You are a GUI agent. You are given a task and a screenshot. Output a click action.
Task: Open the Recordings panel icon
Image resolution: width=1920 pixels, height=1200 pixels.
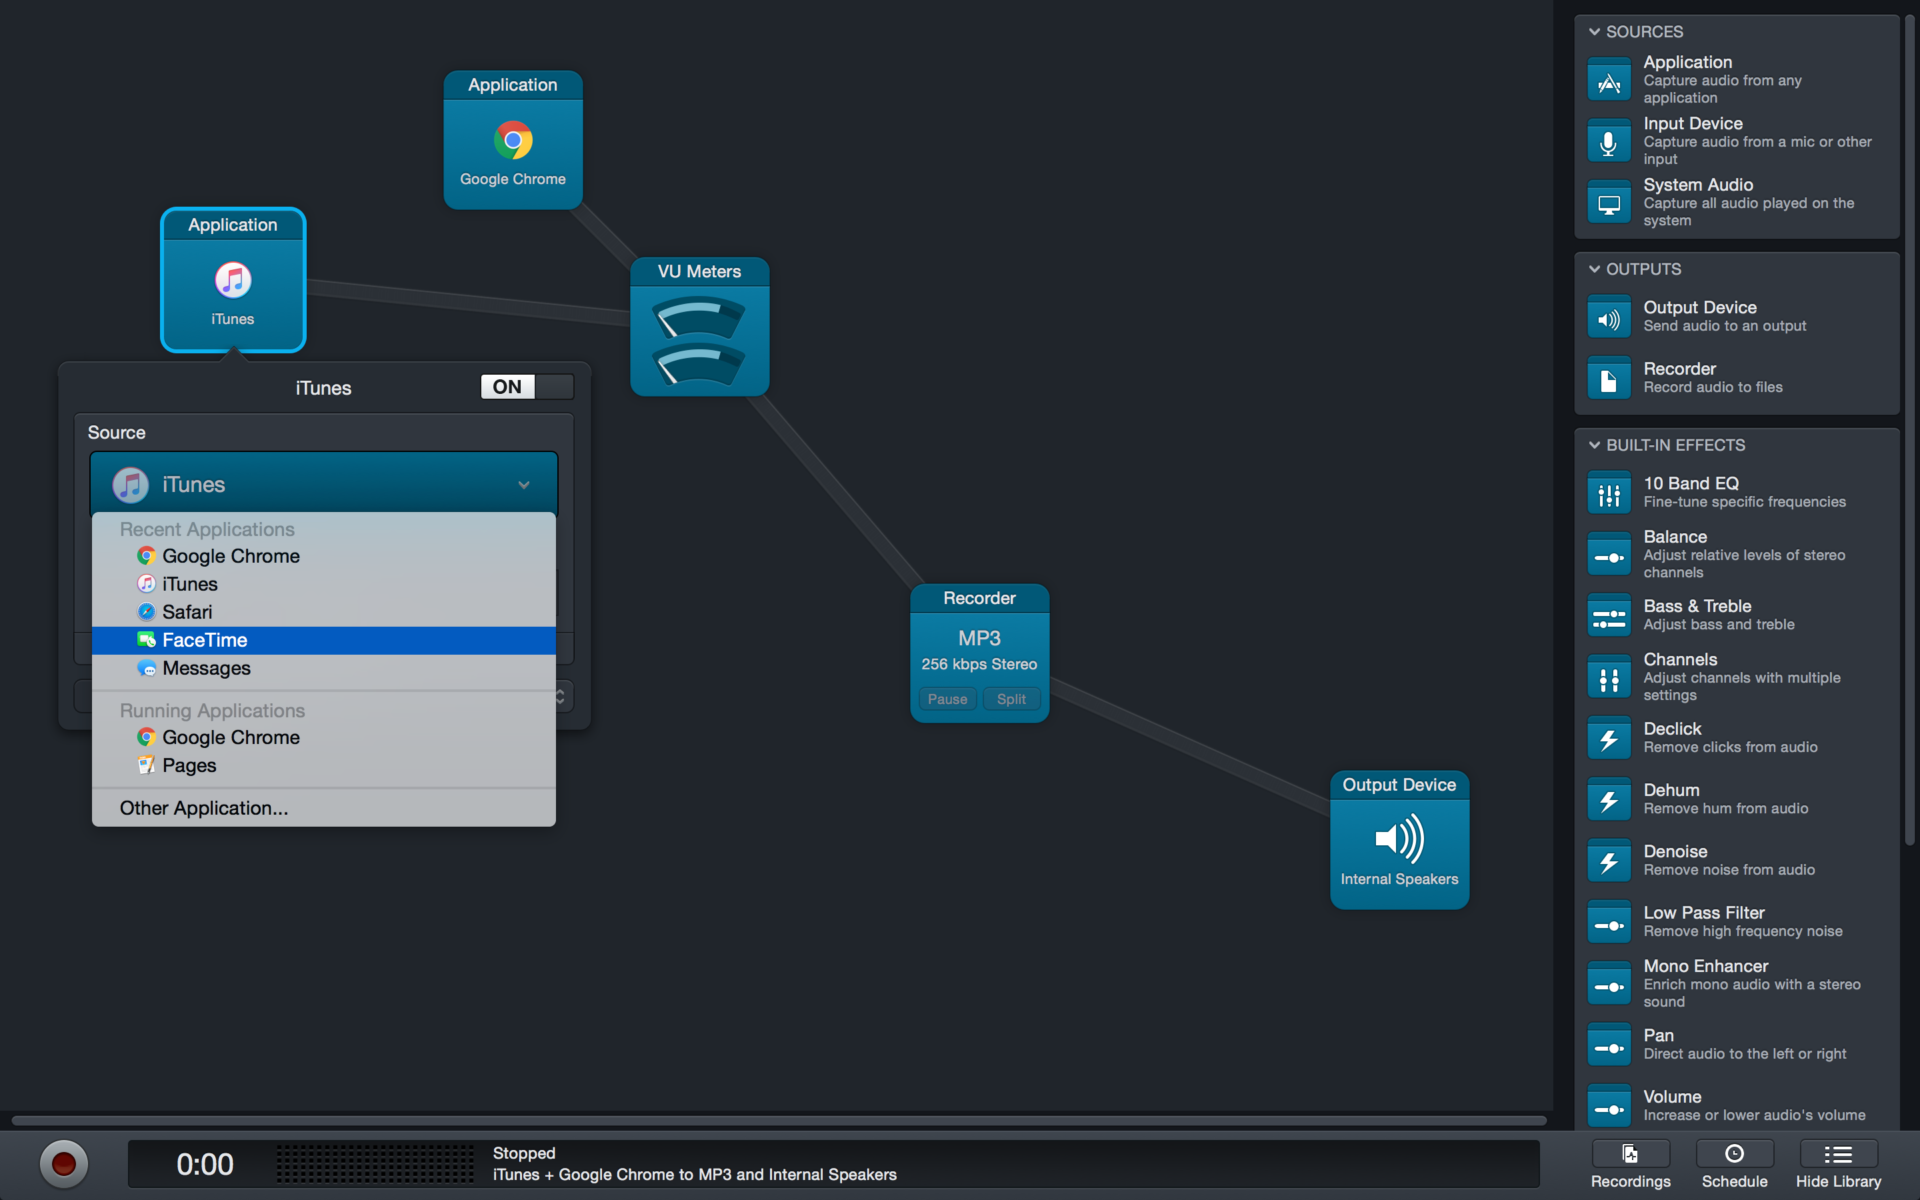click(x=1630, y=1154)
